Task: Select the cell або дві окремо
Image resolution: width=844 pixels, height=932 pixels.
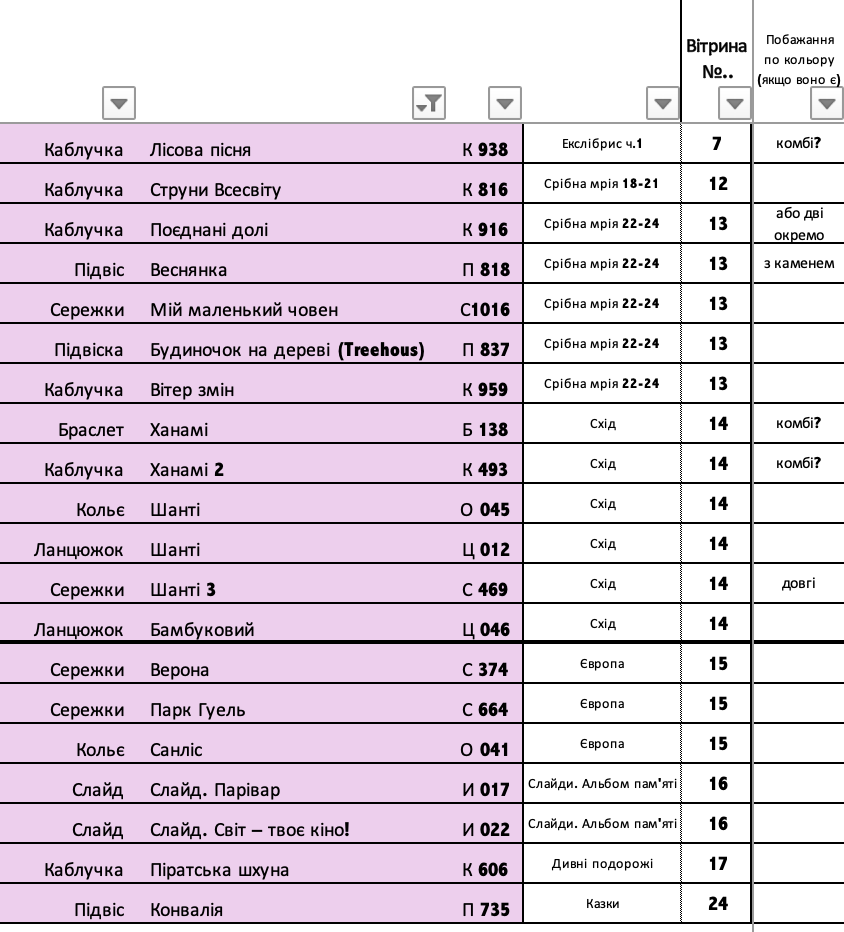Action: point(799,223)
